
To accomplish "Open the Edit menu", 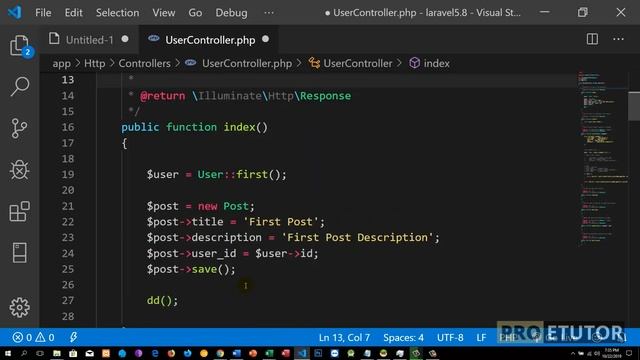I will pos(73,13).
